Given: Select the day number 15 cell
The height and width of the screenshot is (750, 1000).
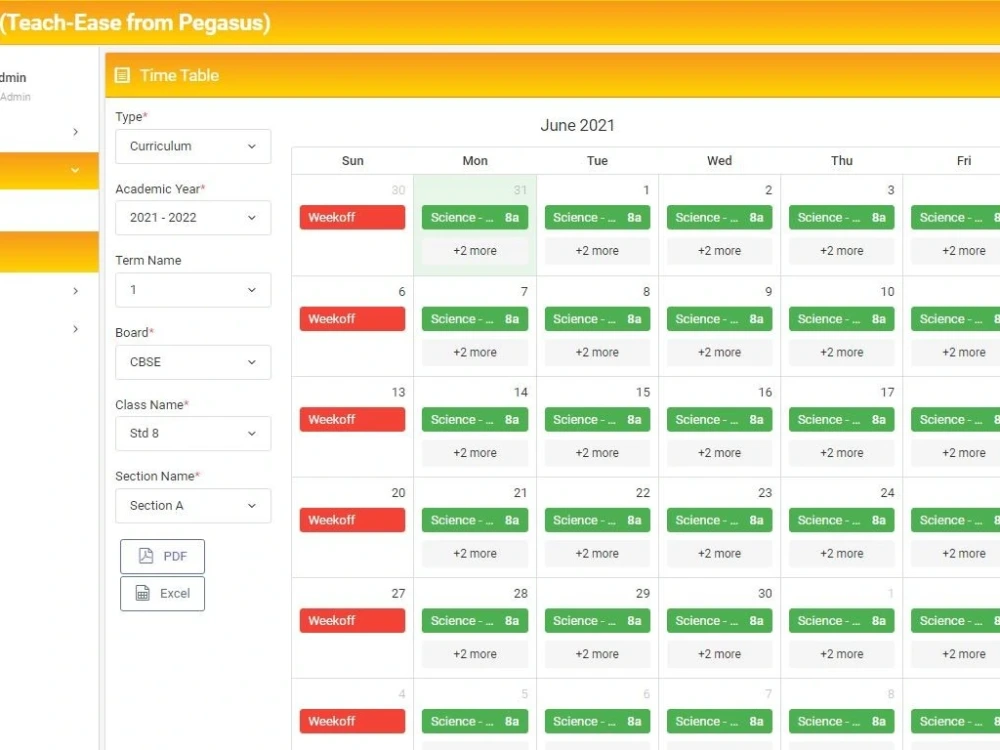Looking at the screenshot, I should 643,392.
